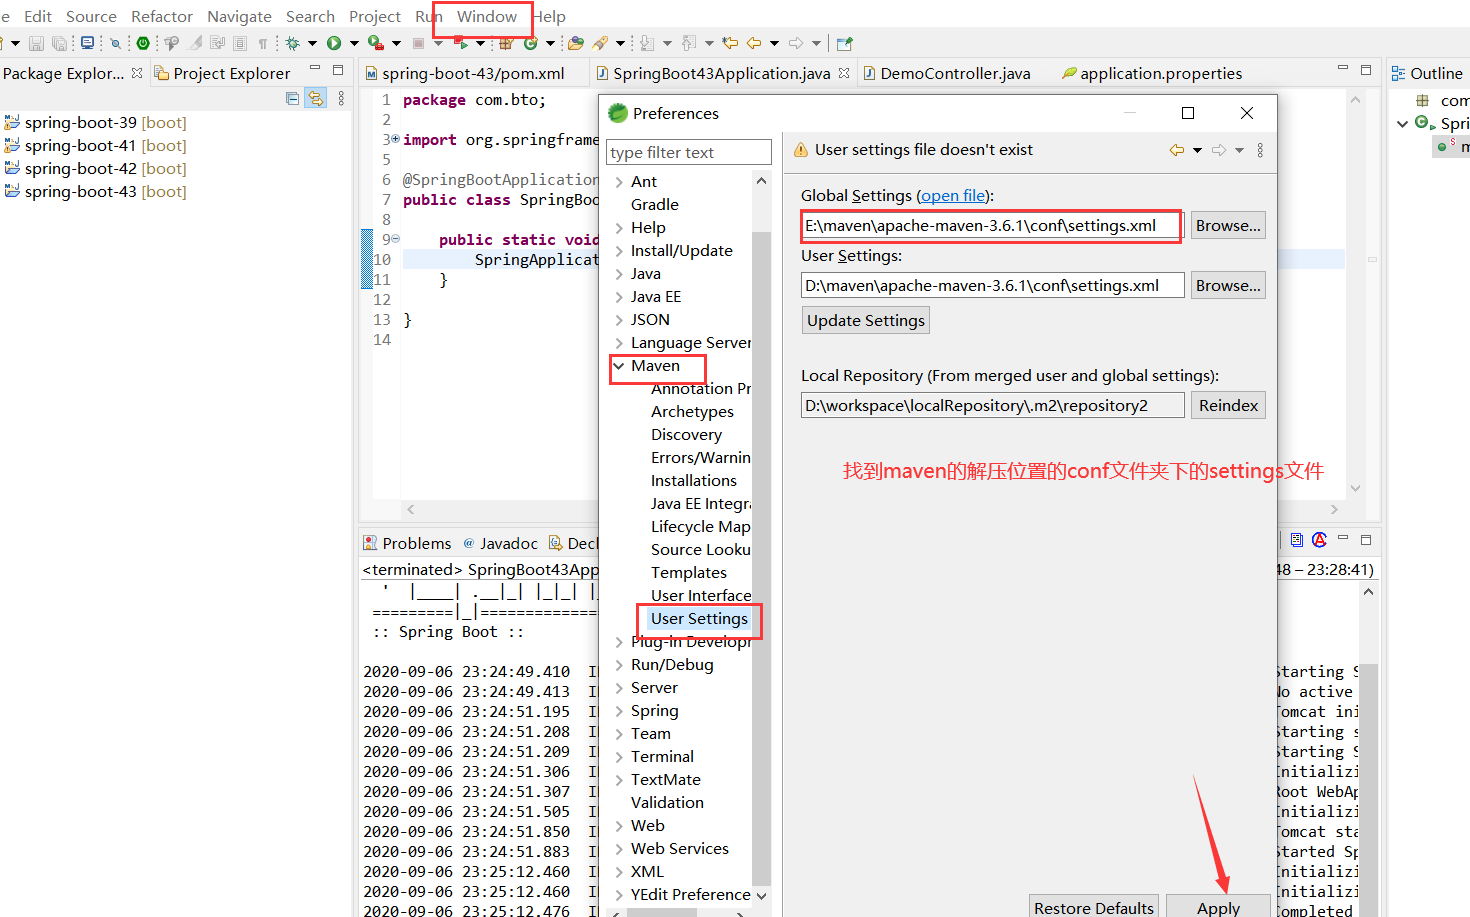Click the Collapse All icon in Package Explorer
Screen dimensions: 1470x917
point(292,98)
